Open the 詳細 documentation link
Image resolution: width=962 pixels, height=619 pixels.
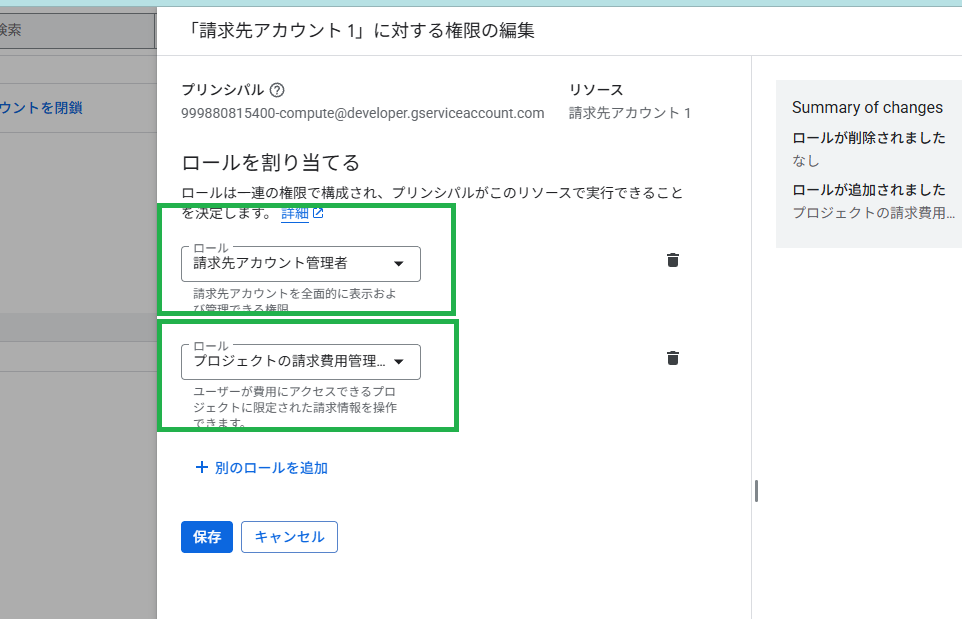296,212
